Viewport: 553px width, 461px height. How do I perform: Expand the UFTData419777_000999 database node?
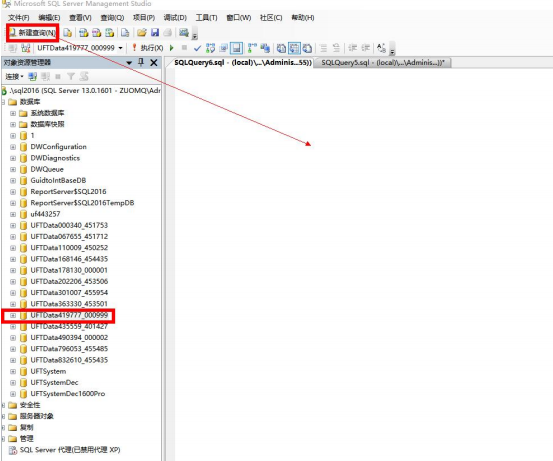[x=13, y=315]
